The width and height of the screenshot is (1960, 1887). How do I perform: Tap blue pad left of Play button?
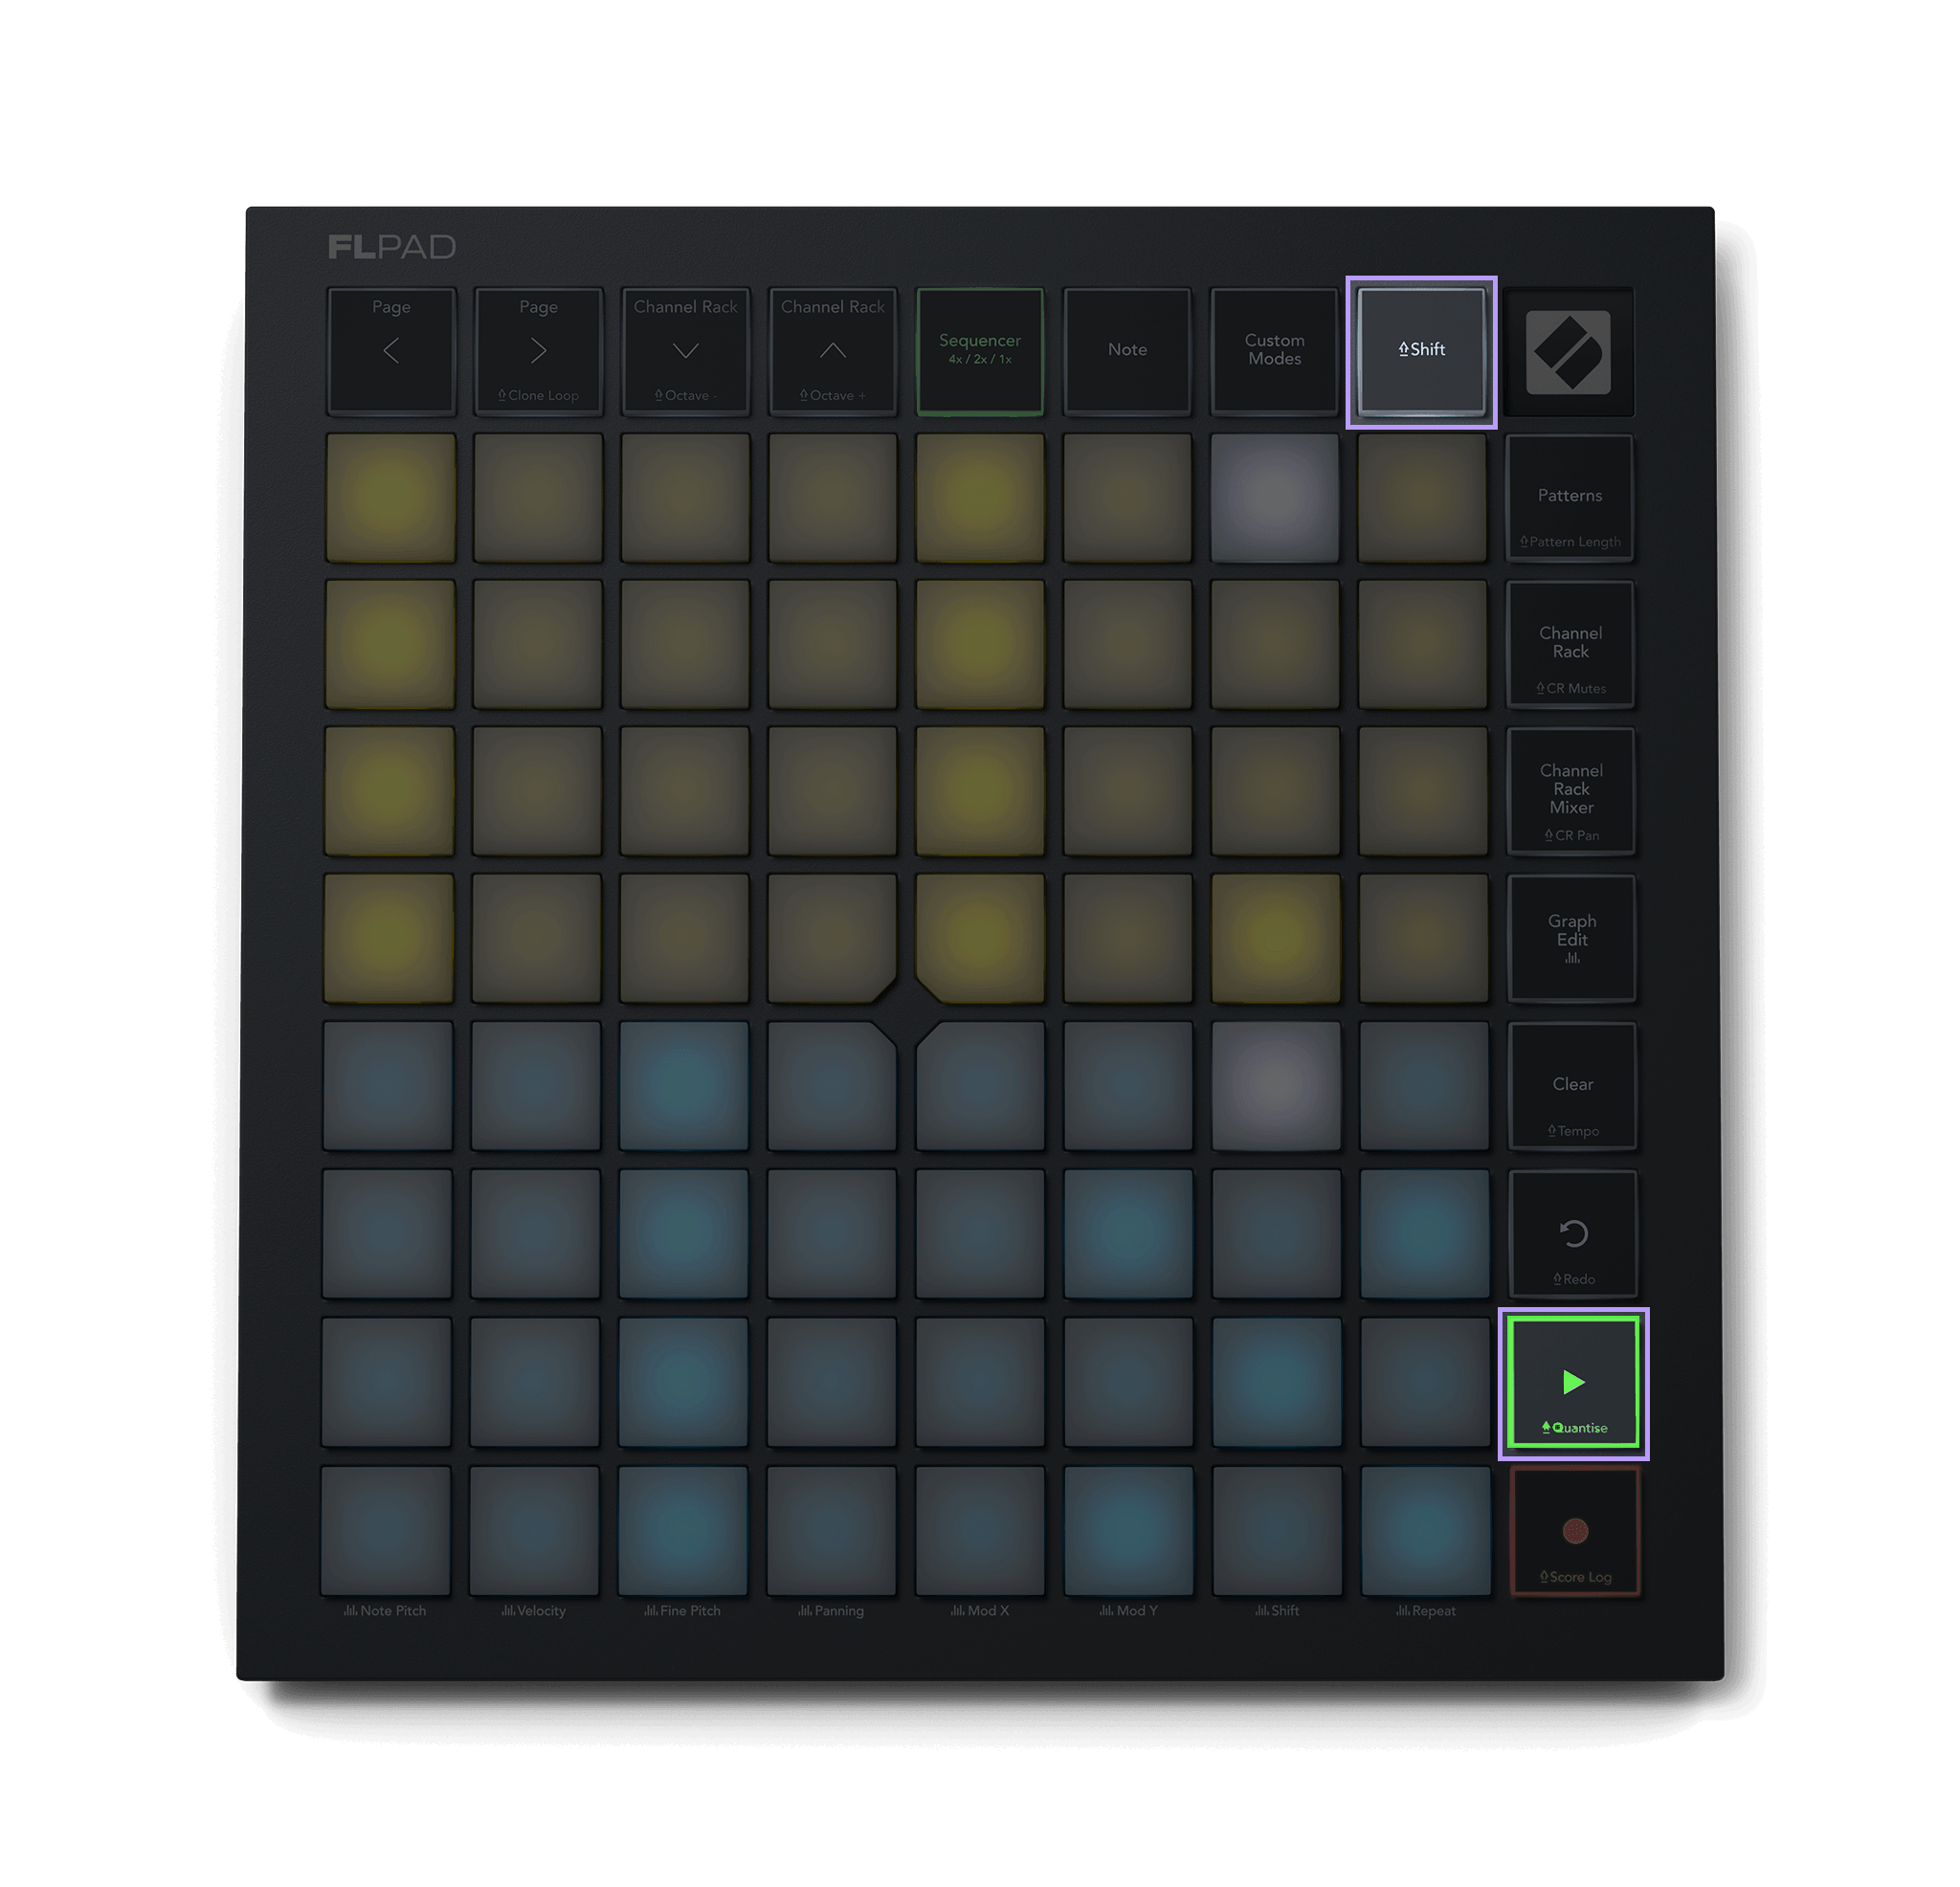pos(1425,1382)
